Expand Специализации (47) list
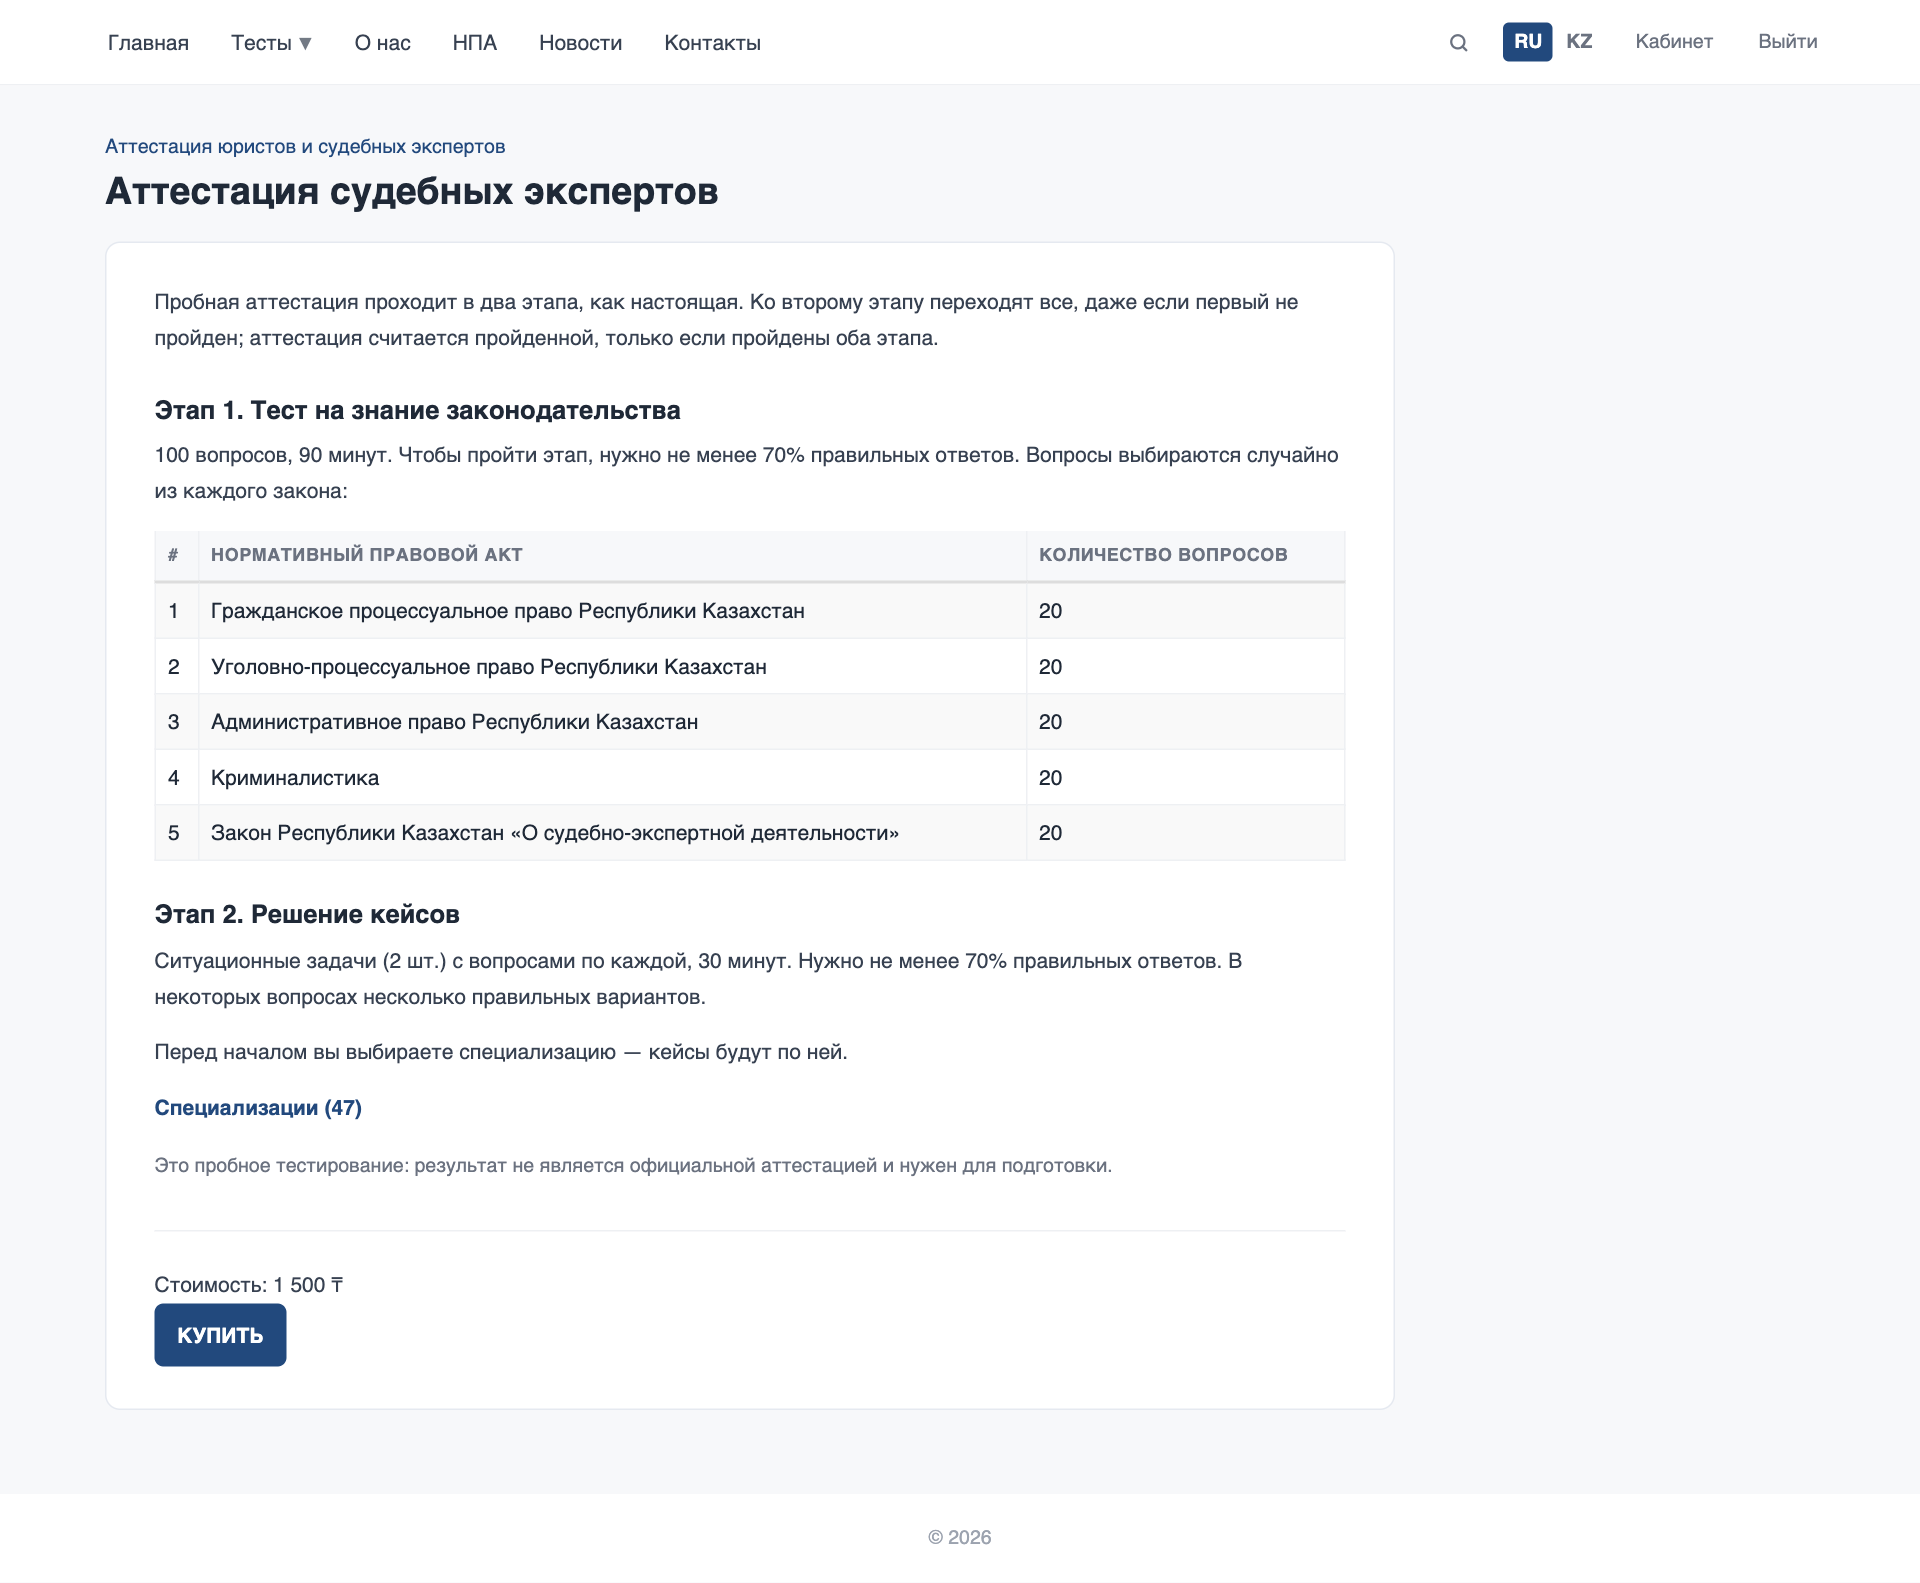Screen dimensions: 1920x1583 (258, 1108)
